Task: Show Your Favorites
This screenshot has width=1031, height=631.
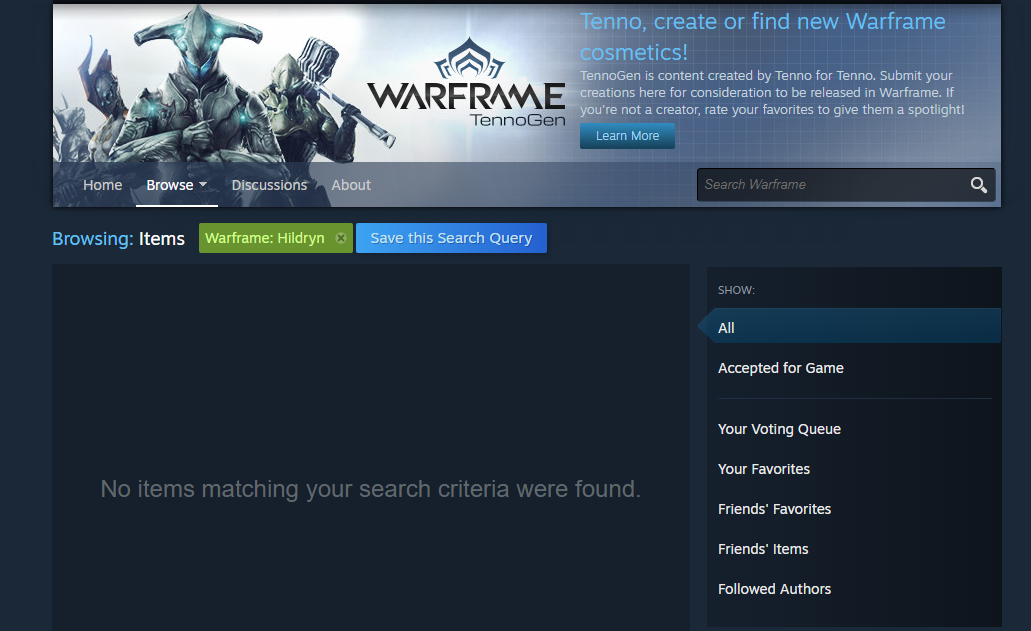Action: (x=763, y=469)
